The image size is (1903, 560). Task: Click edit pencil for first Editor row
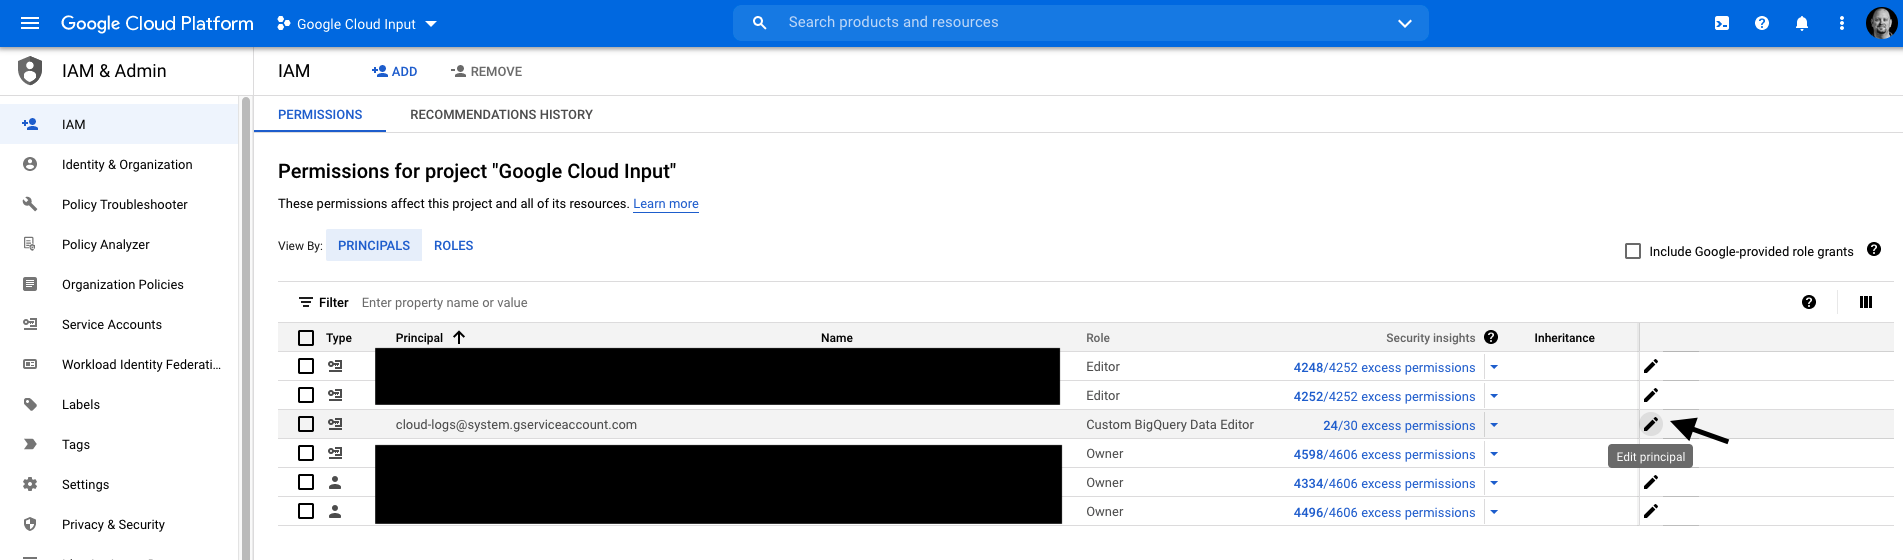click(x=1651, y=366)
